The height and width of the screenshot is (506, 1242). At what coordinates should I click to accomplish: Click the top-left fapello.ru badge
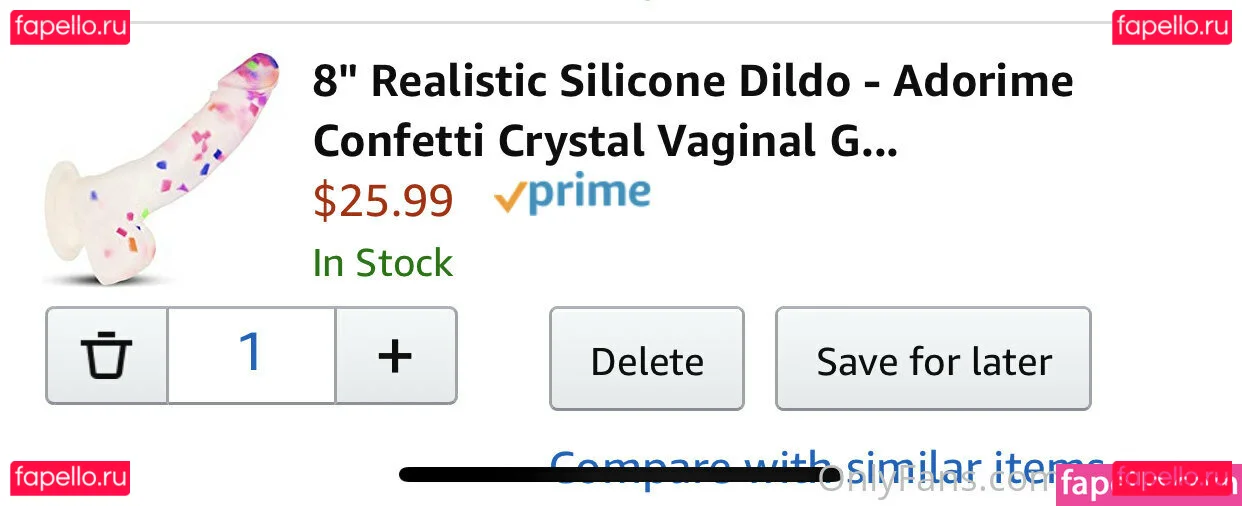click(x=70, y=27)
